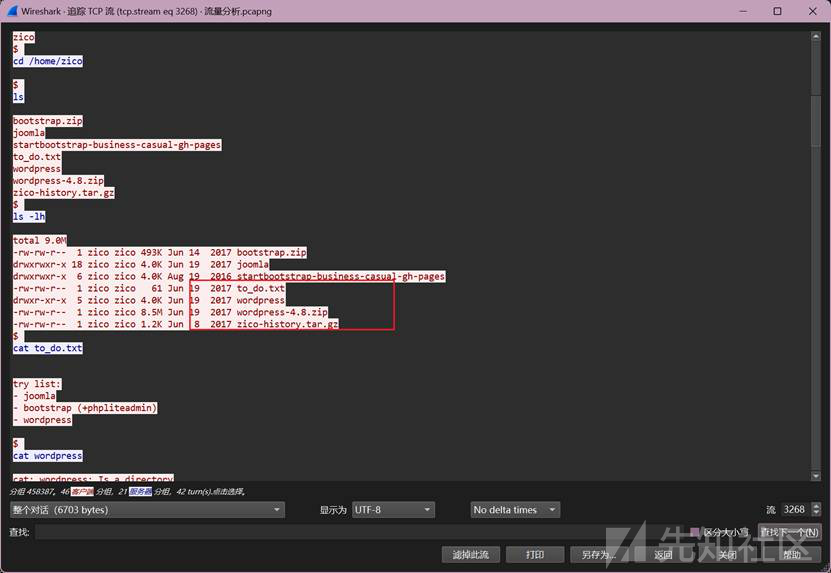The height and width of the screenshot is (573, 831).
Task: Click the scroll down arrow of stream view
Action: [816, 476]
